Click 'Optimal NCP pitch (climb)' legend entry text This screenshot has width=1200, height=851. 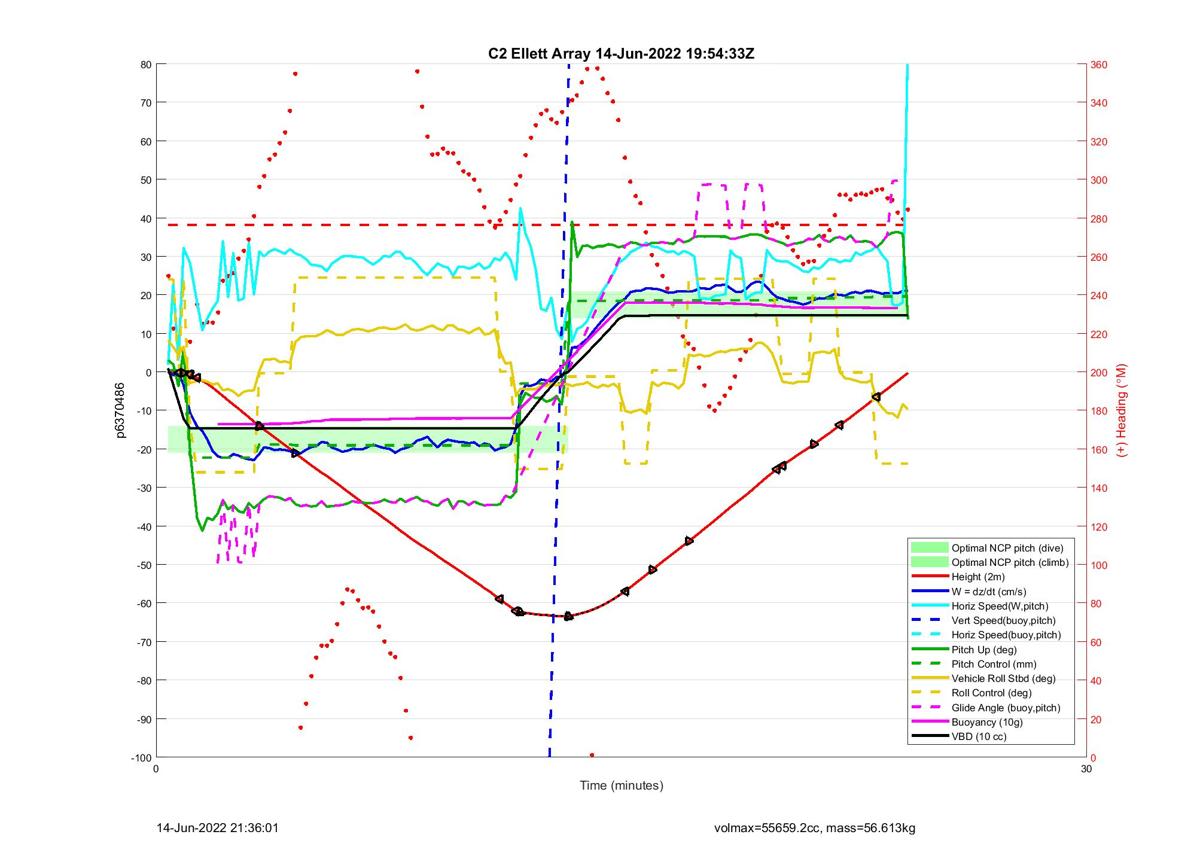point(1010,563)
